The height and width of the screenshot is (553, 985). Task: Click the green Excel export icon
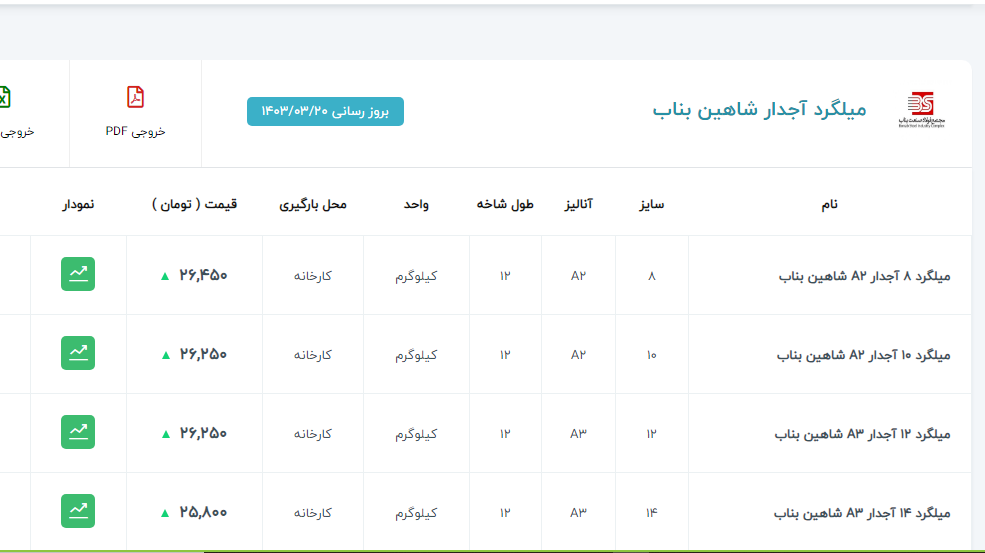point(4,97)
